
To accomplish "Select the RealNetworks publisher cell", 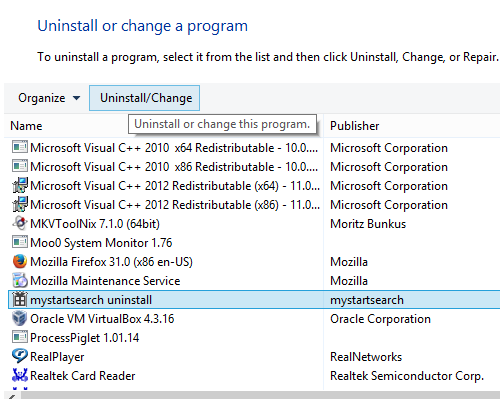I will [x=366, y=357].
